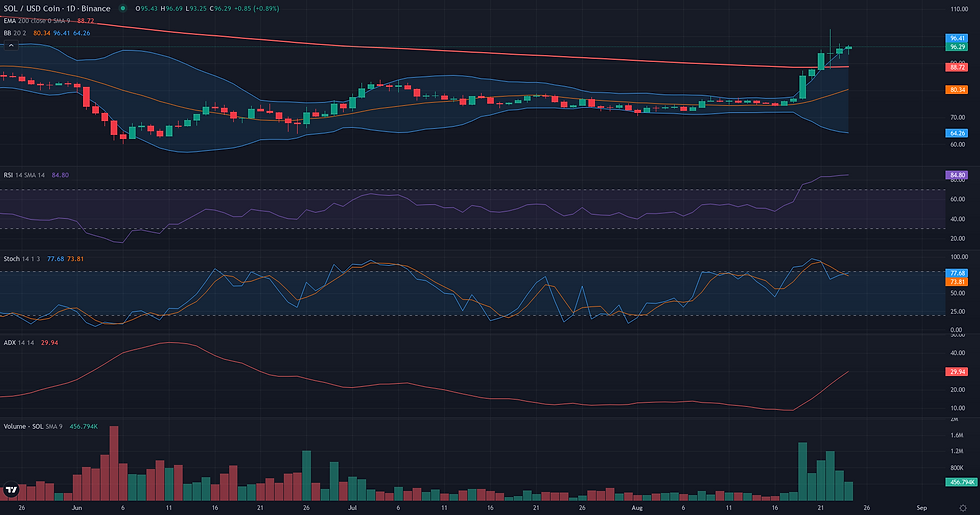Click the green market status dot
The height and width of the screenshot is (515, 980).
122,9
